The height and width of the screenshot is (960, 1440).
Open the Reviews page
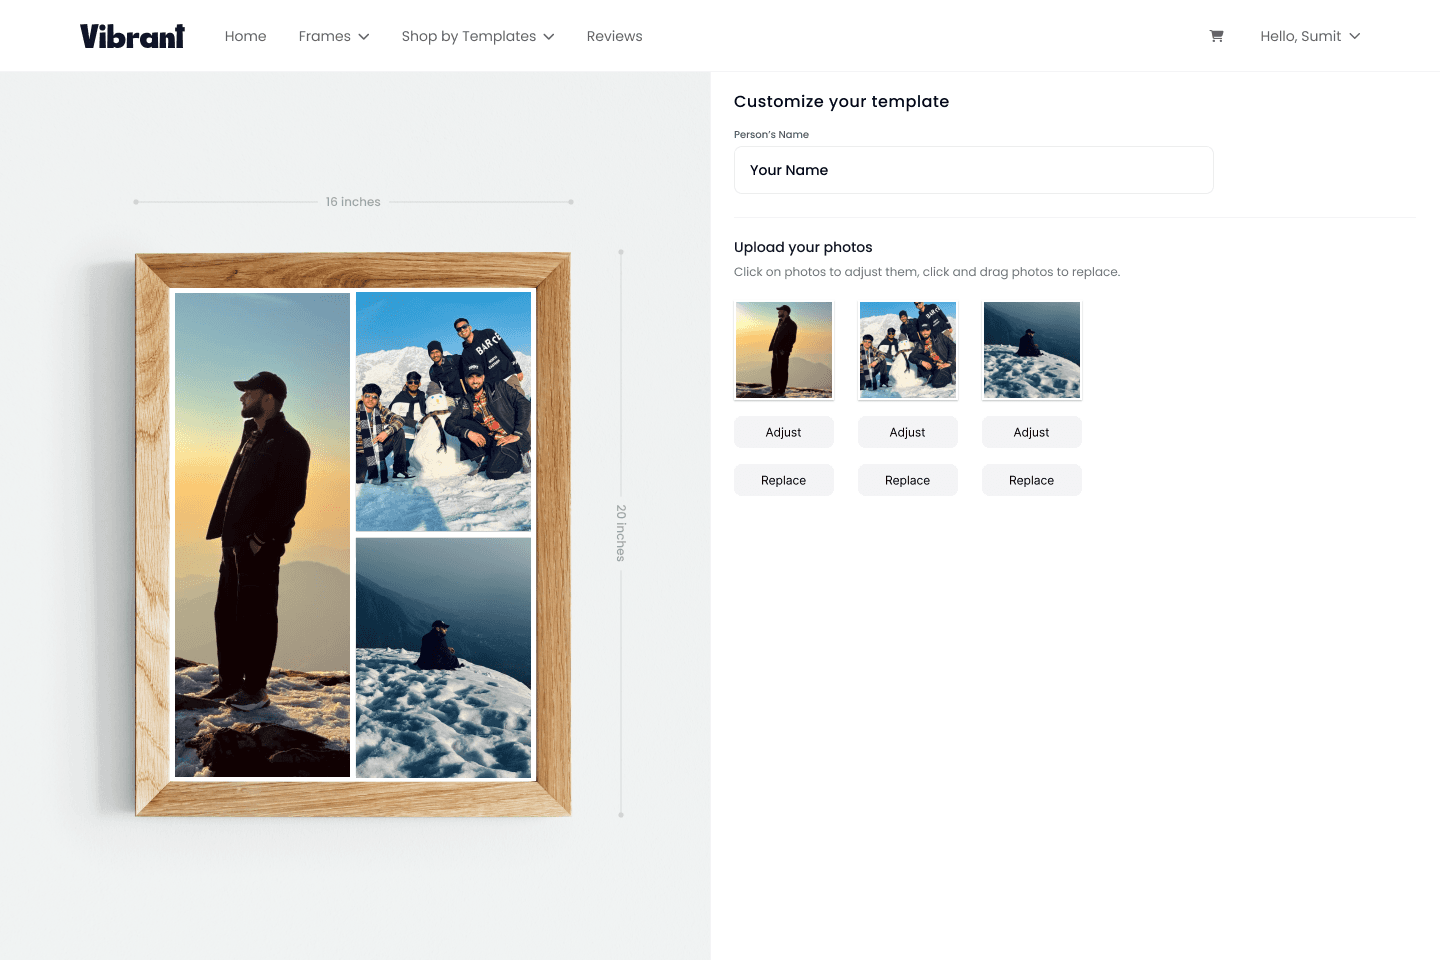[614, 36]
